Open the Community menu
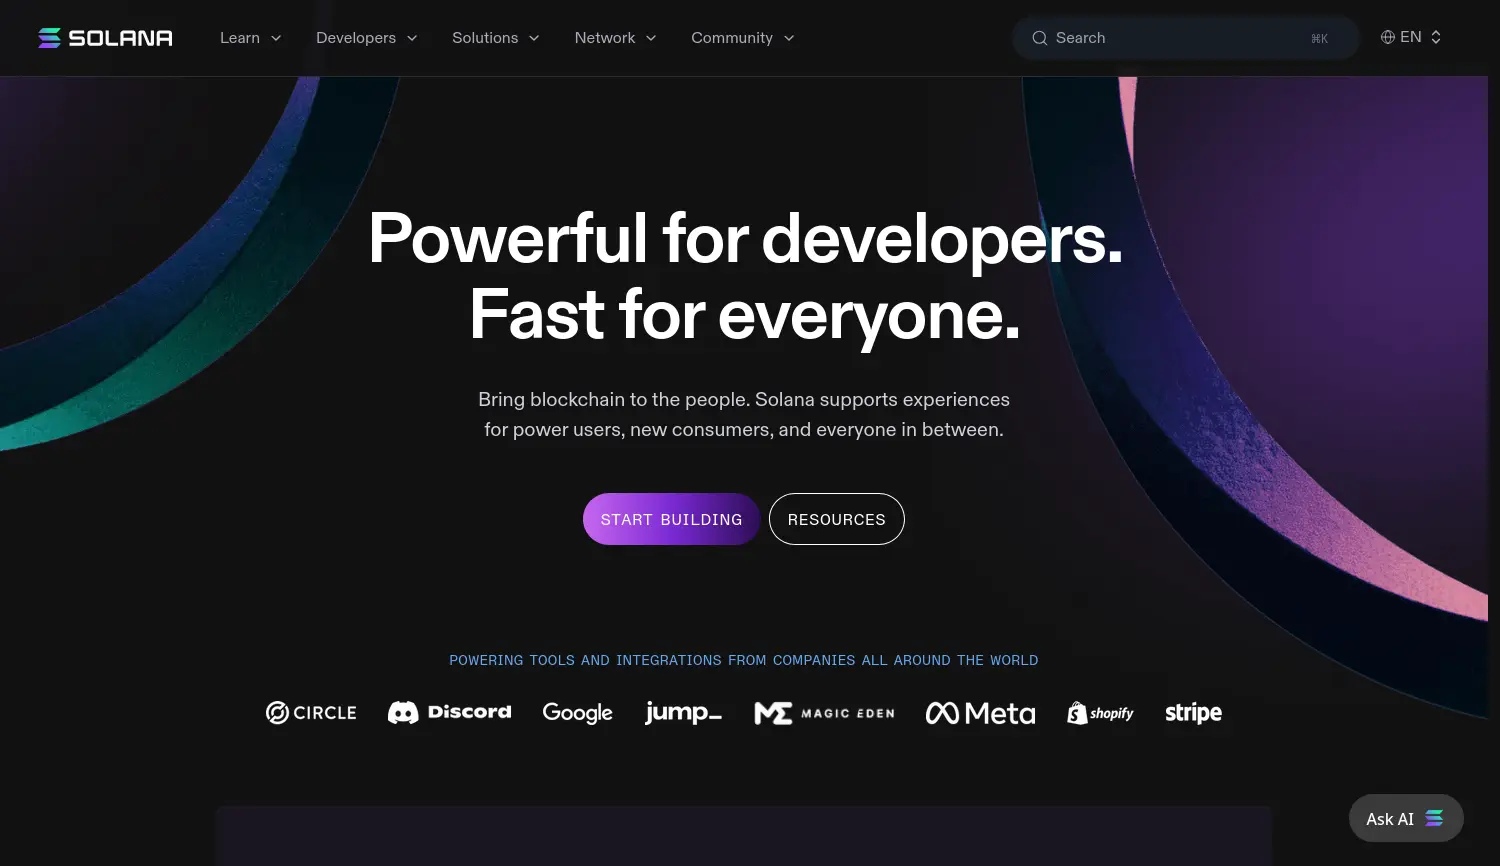 coord(743,38)
